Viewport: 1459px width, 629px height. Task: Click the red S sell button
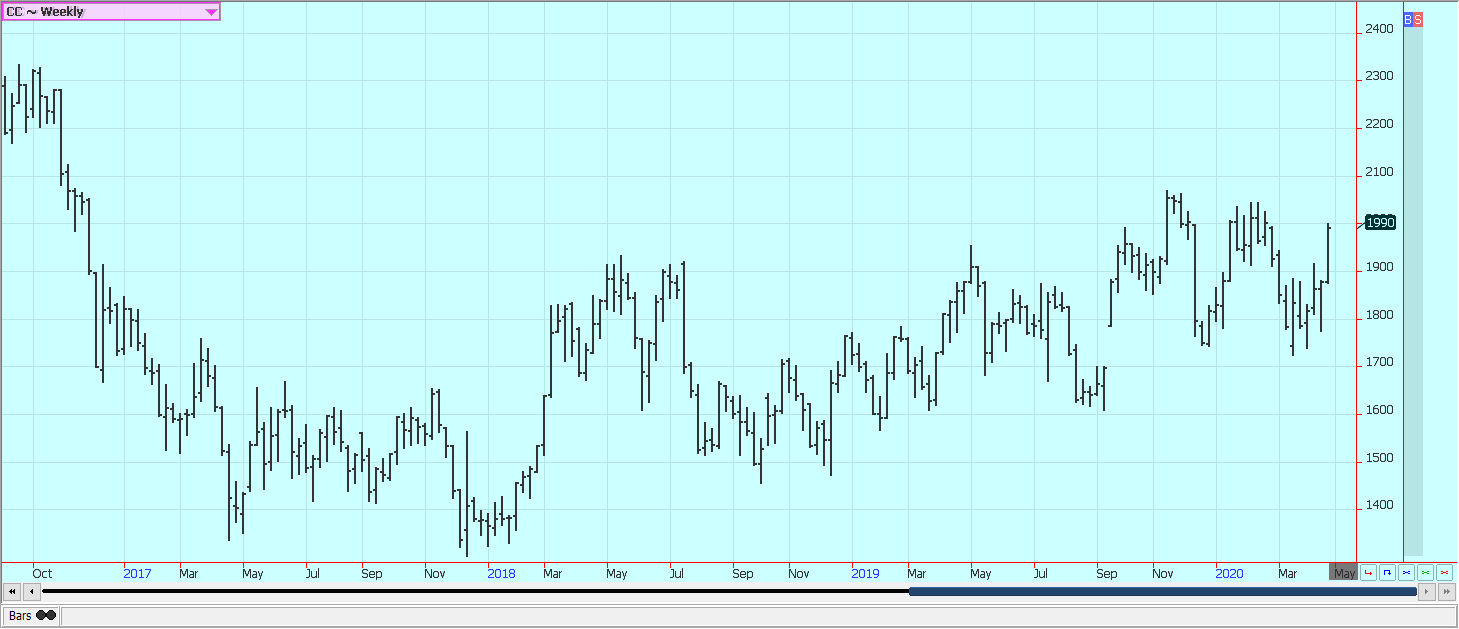[1418, 19]
